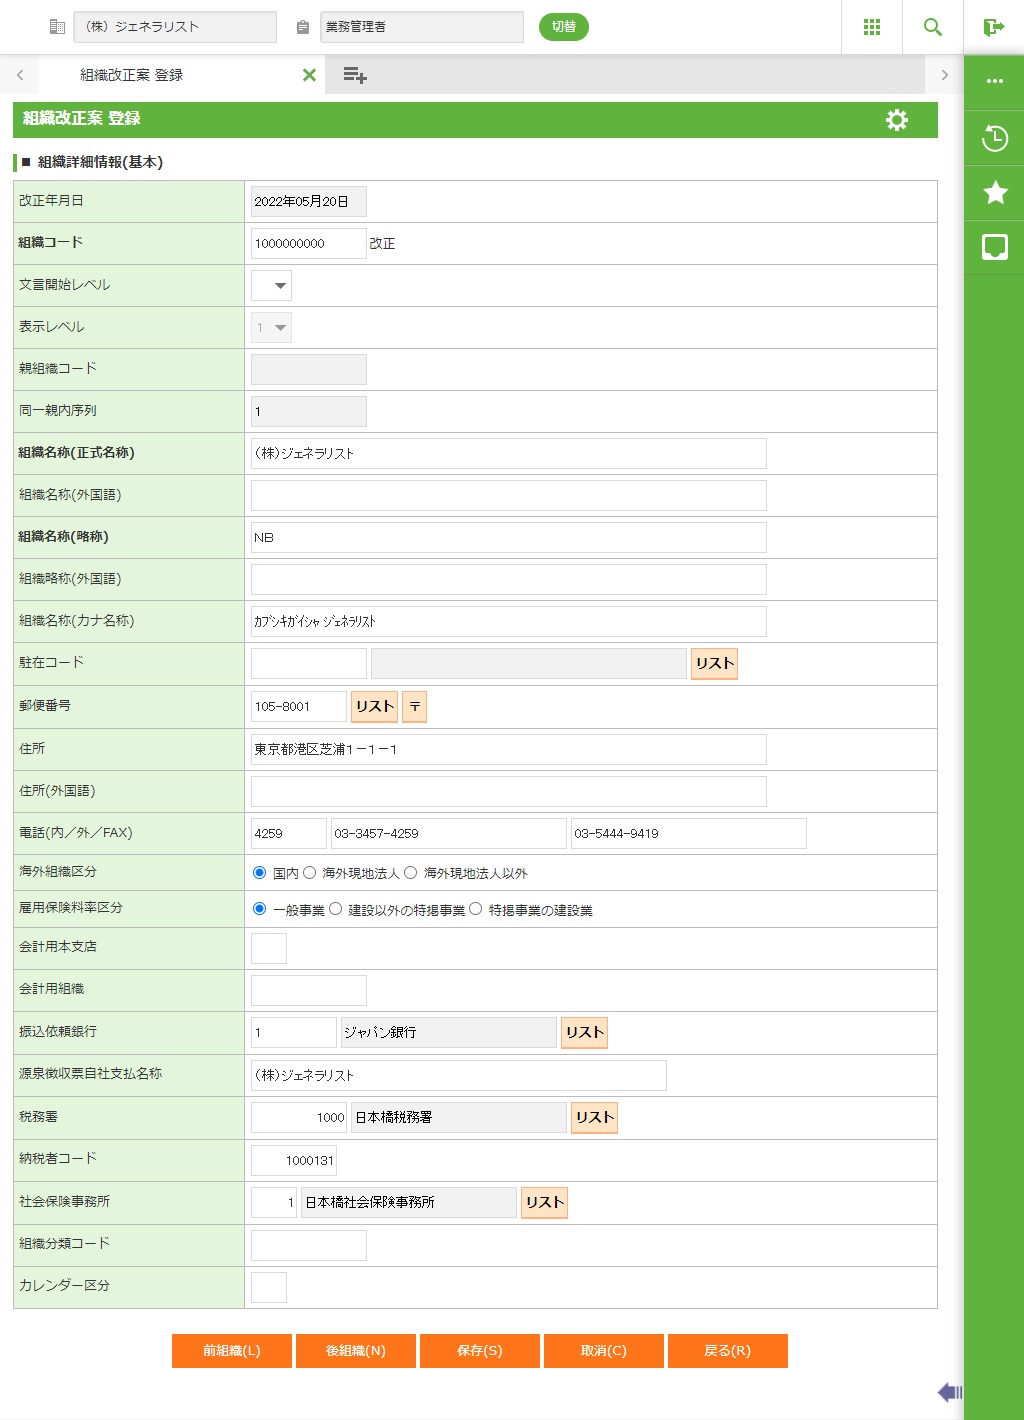This screenshot has height=1420, width=1024.
Task: Select 建設以外の特掲事業 radio option
Action: [336, 909]
